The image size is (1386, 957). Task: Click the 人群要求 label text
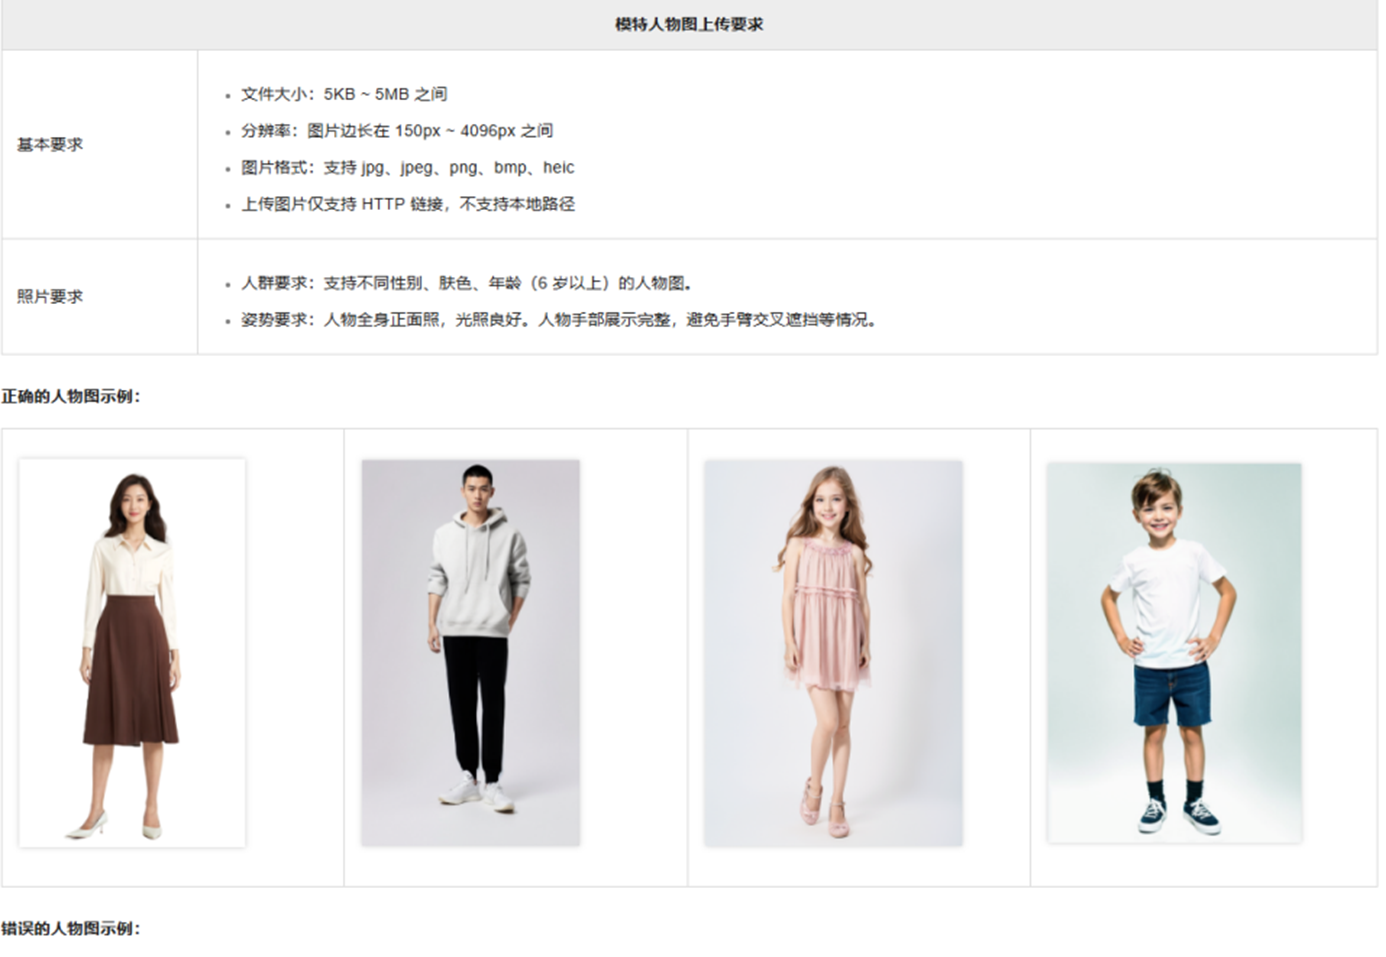[277, 283]
